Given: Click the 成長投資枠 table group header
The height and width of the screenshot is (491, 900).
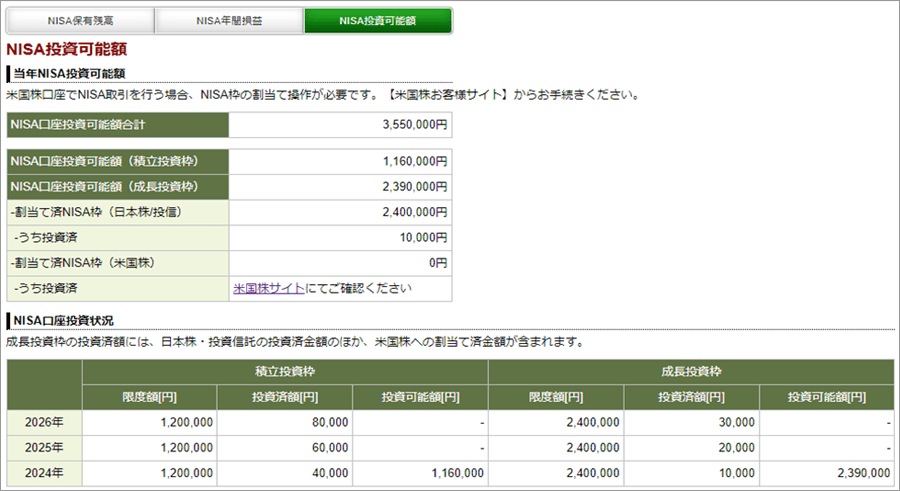Looking at the screenshot, I should 691,372.
